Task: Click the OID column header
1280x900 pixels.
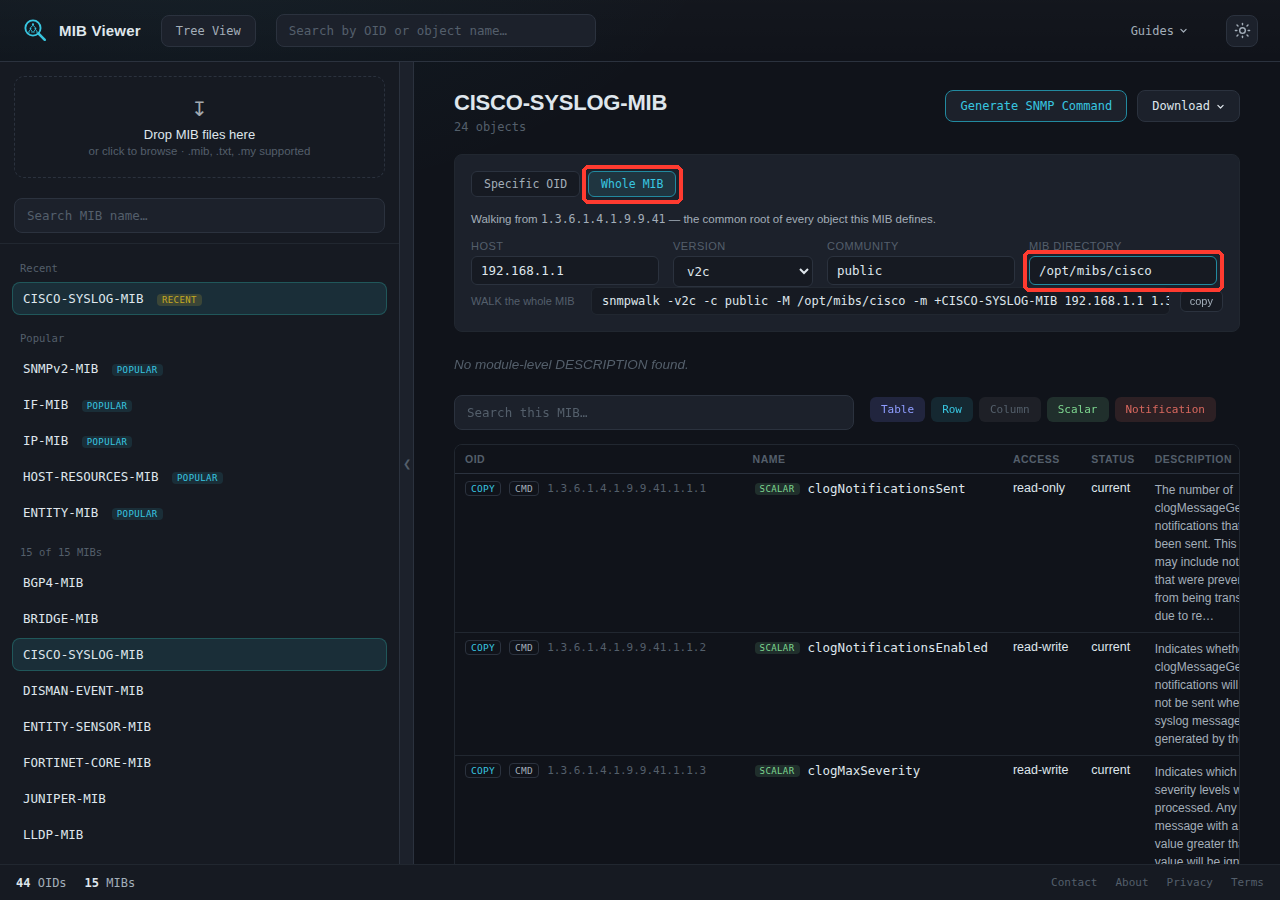Action: [x=475, y=459]
